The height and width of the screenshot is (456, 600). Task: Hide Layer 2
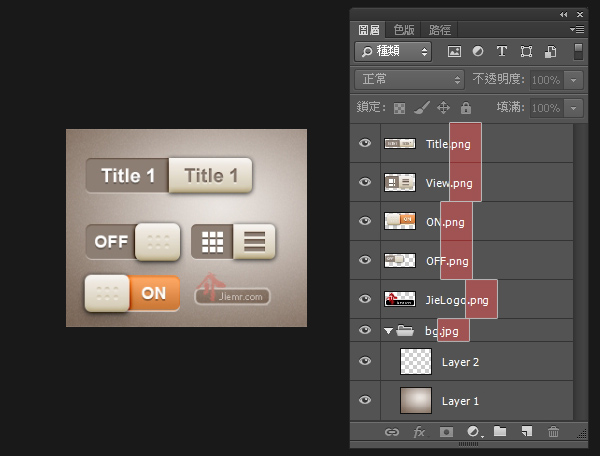coord(365,361)
